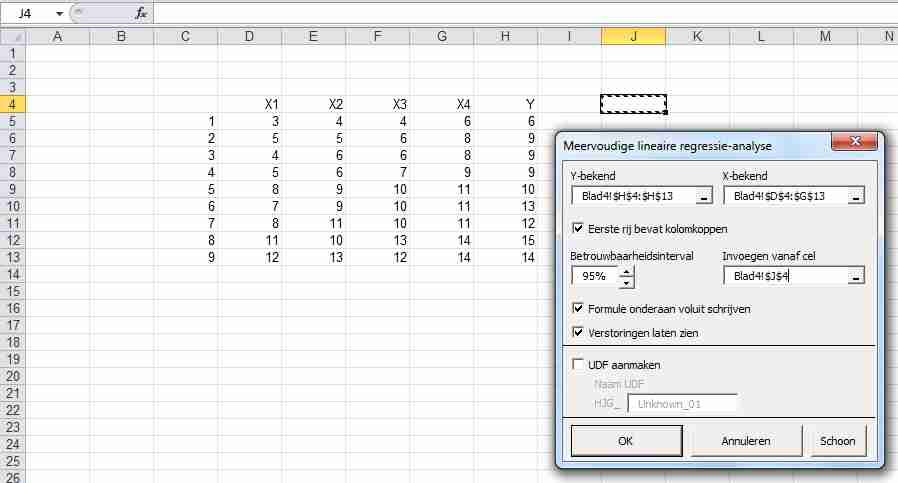Enable the UDF aanmaken checkbox
The height and width of the screenshot is (483, 898).
point(577,364)
